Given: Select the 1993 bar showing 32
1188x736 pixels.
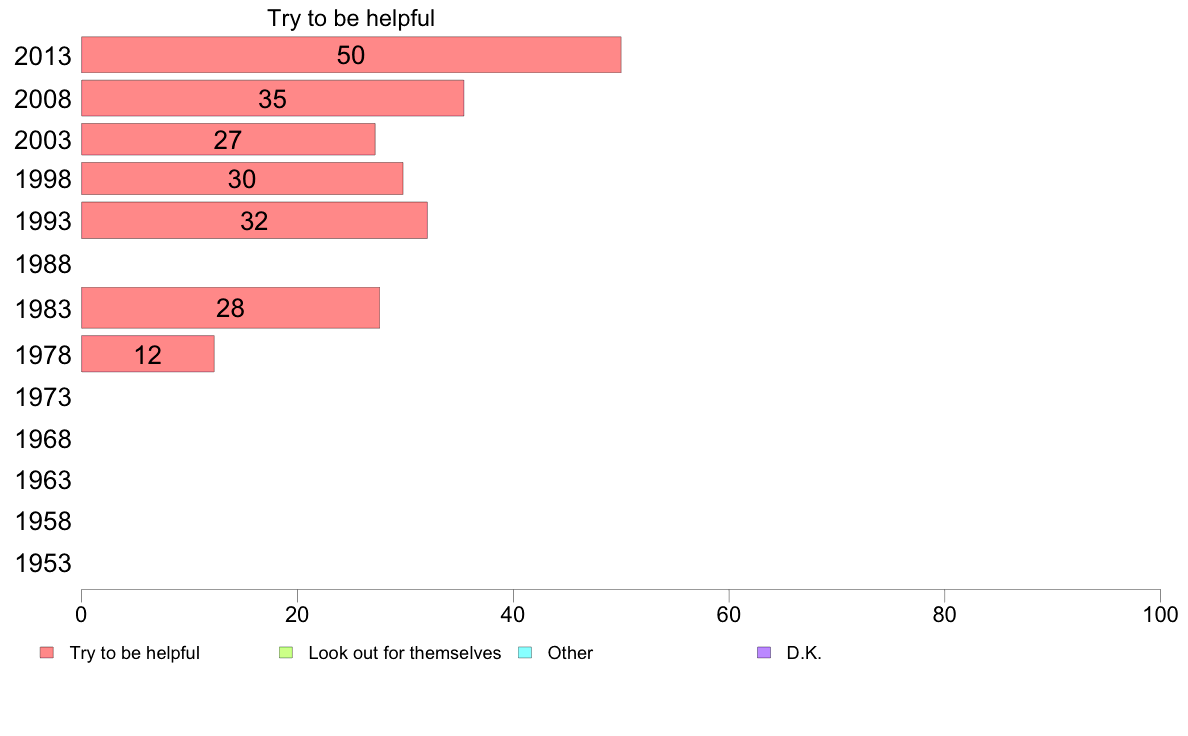Looking at the screenshot, I should 254,221.
